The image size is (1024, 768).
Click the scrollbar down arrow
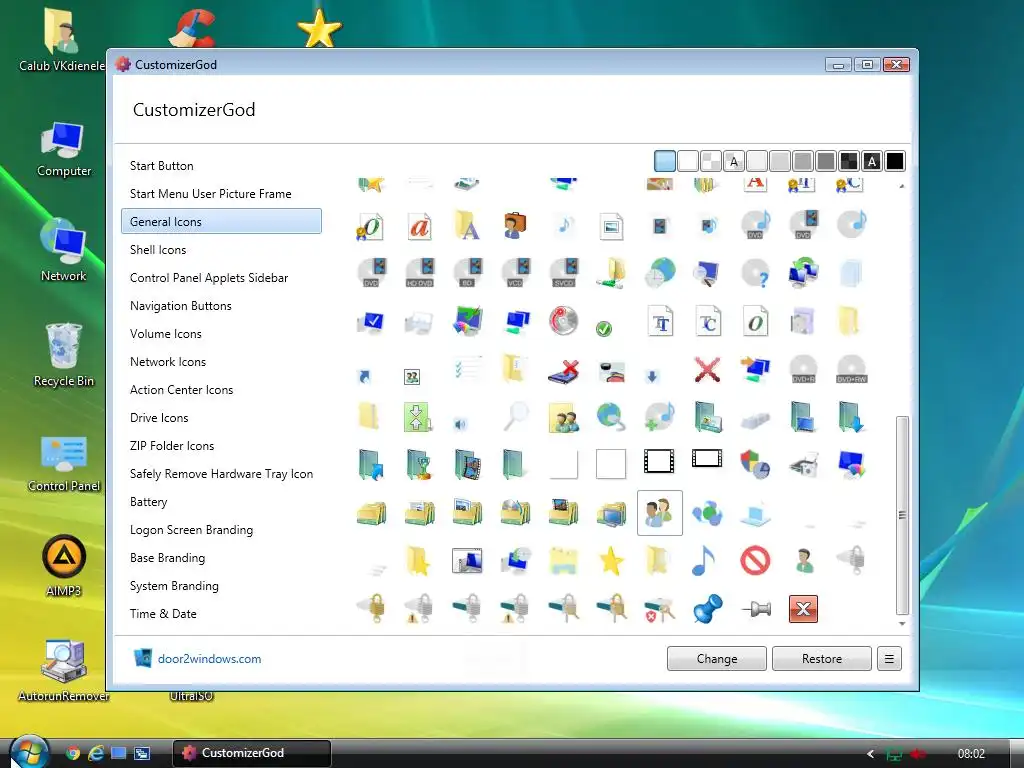[x=902, y=624]
